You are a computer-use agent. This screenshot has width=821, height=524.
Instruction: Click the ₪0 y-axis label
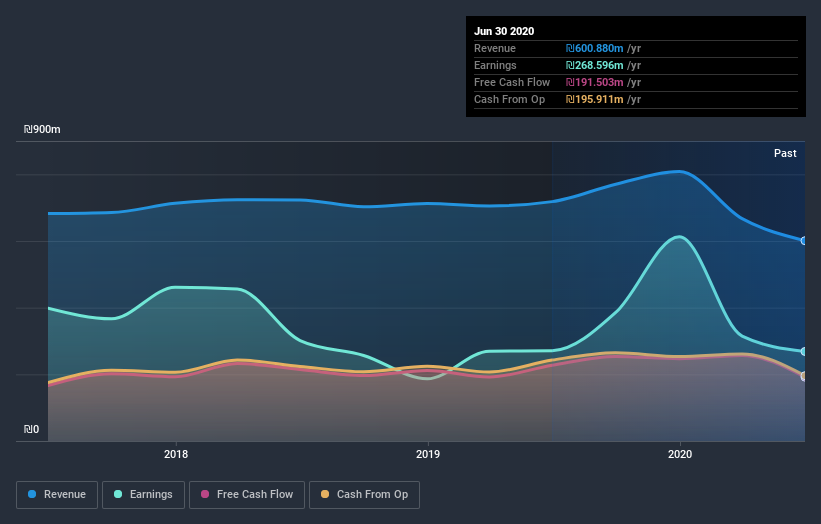(x=31, y=429)
